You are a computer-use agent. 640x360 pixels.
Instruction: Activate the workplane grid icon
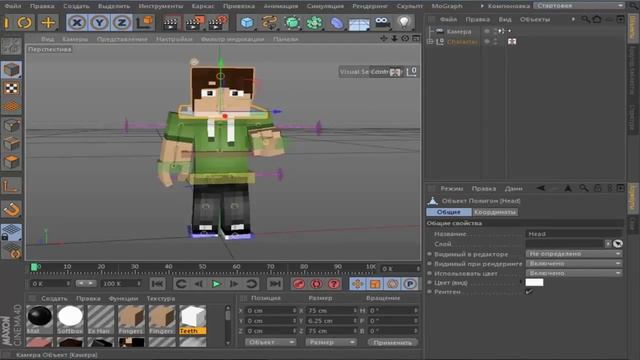[x=11, y=107]
